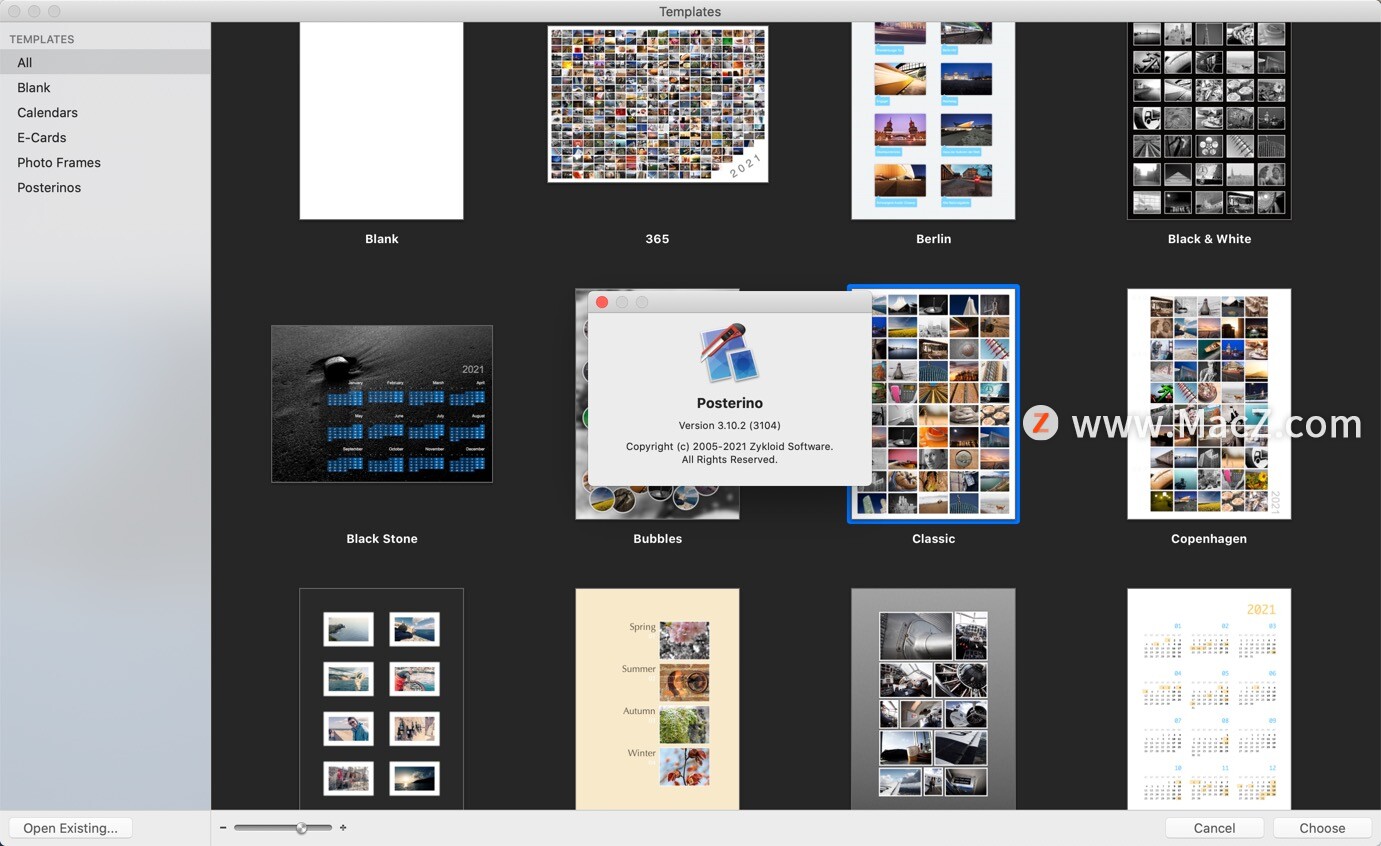
Task: Click the Posterino name in about dialog
Action: click(x=729, y=403)
